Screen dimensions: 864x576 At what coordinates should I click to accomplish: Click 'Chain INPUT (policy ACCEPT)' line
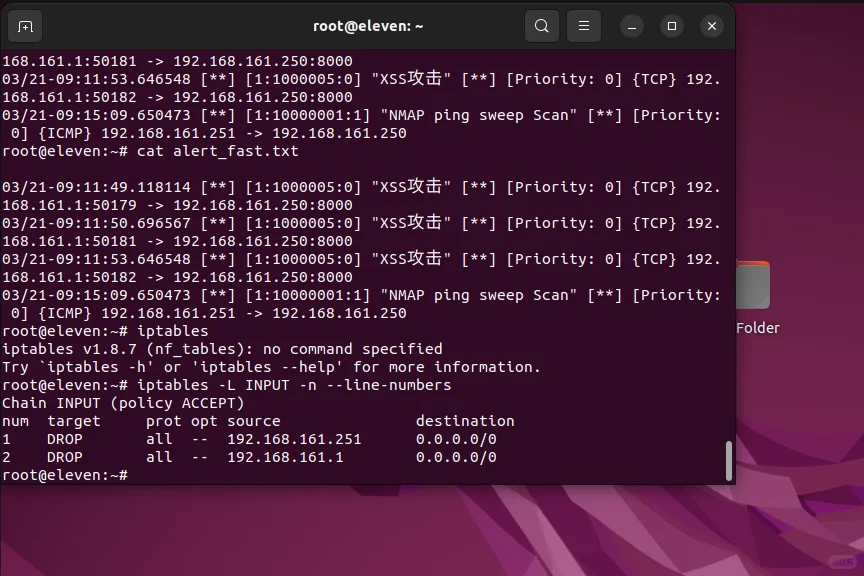123,403
